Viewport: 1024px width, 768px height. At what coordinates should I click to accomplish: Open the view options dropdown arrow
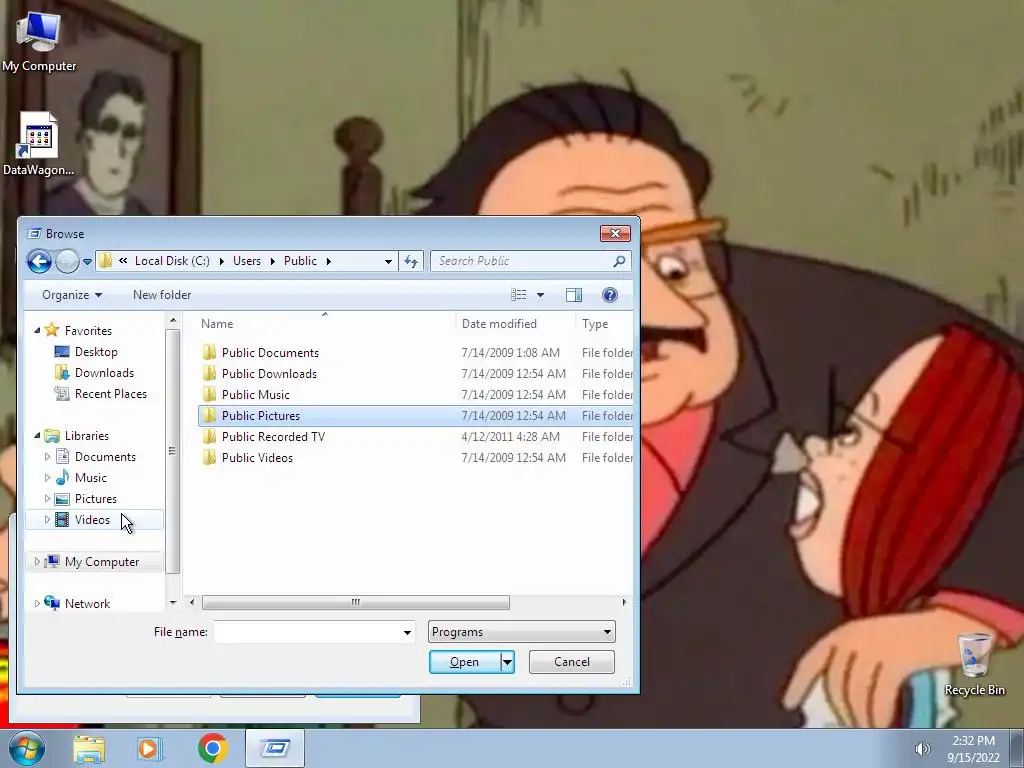click(540, 295)
